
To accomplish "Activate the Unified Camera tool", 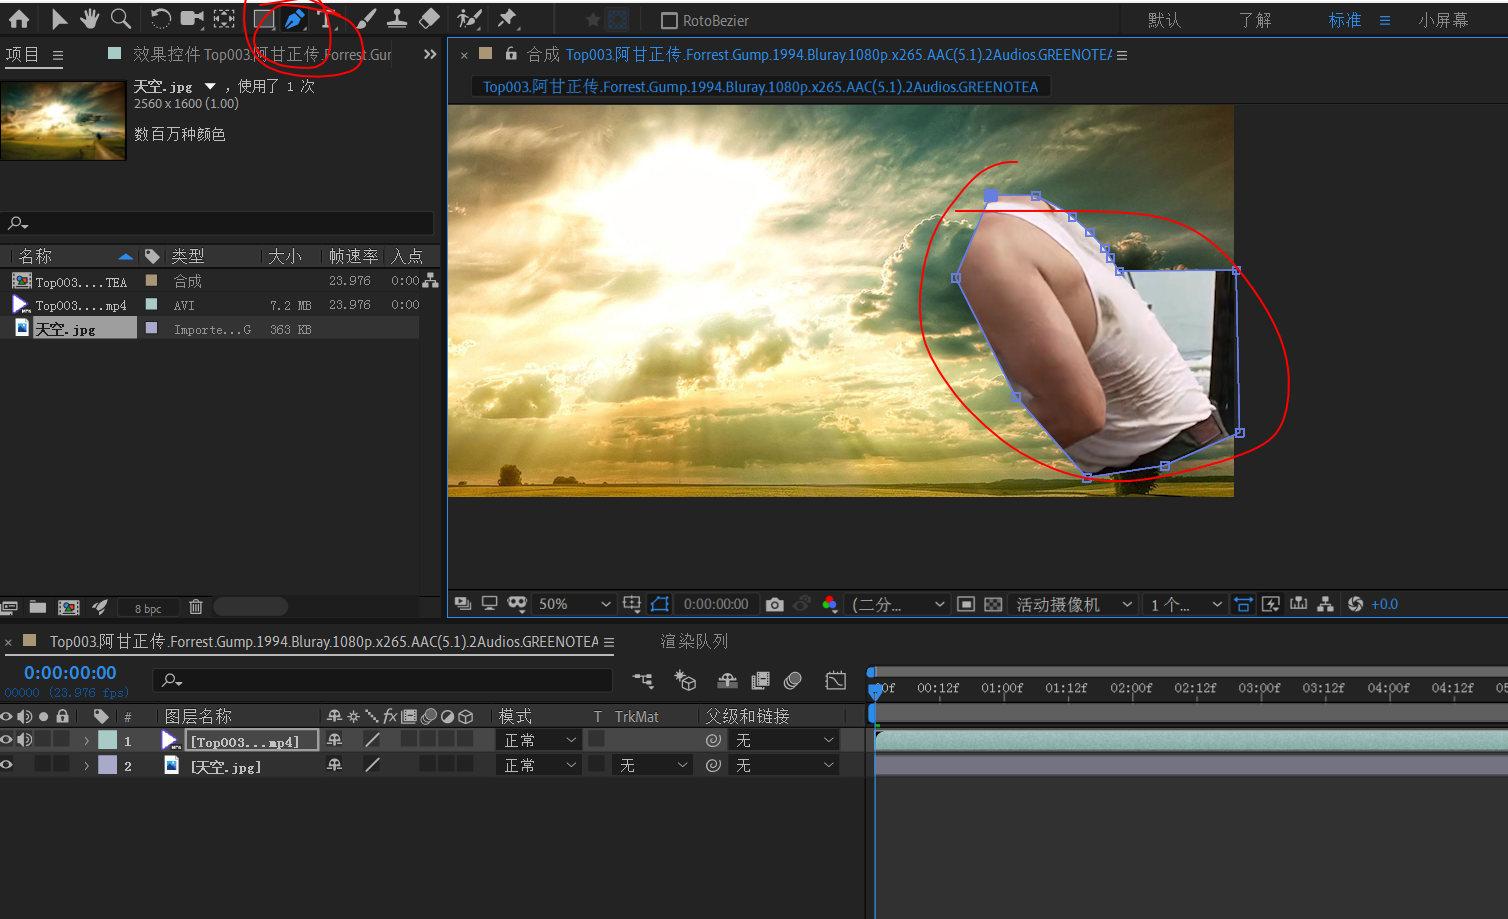I will [192, 19].
